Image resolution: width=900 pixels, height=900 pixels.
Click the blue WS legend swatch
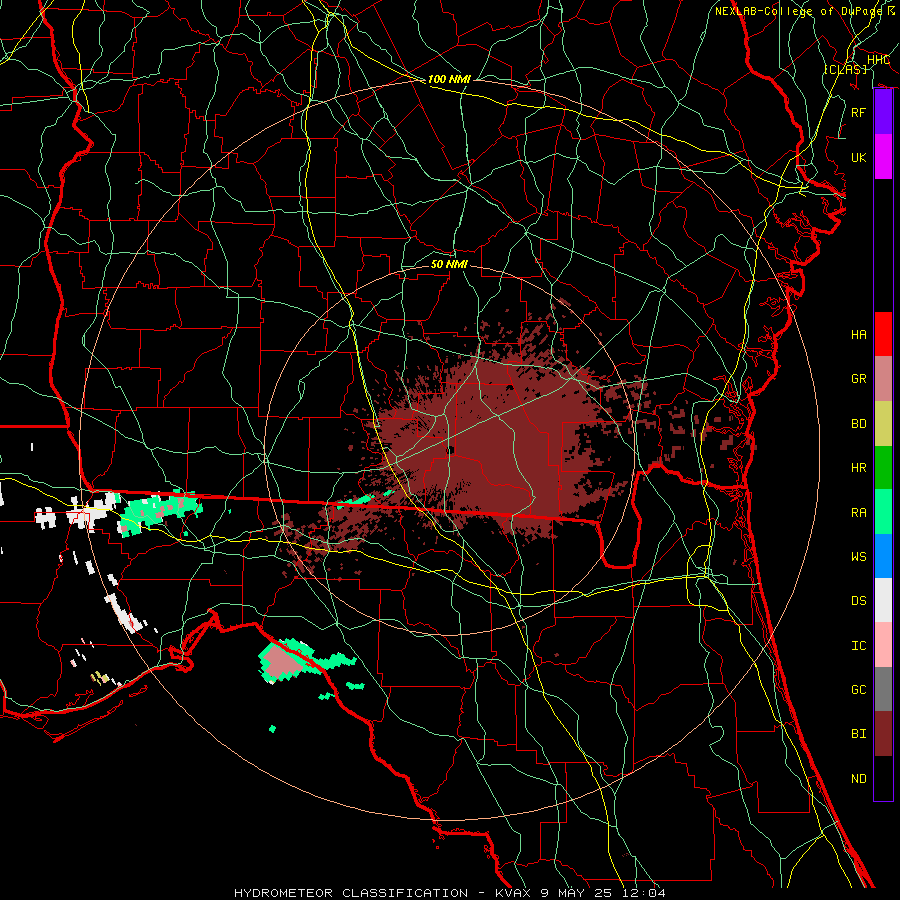tap(883, 556)
